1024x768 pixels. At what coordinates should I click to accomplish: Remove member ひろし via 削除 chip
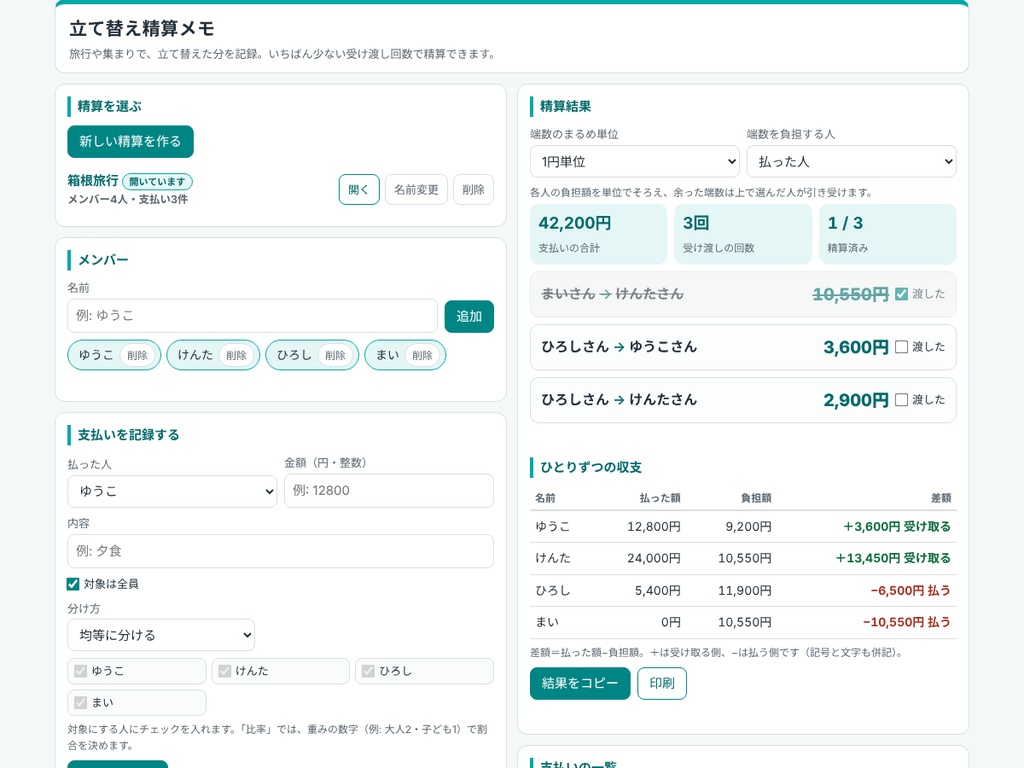[335, 355]
